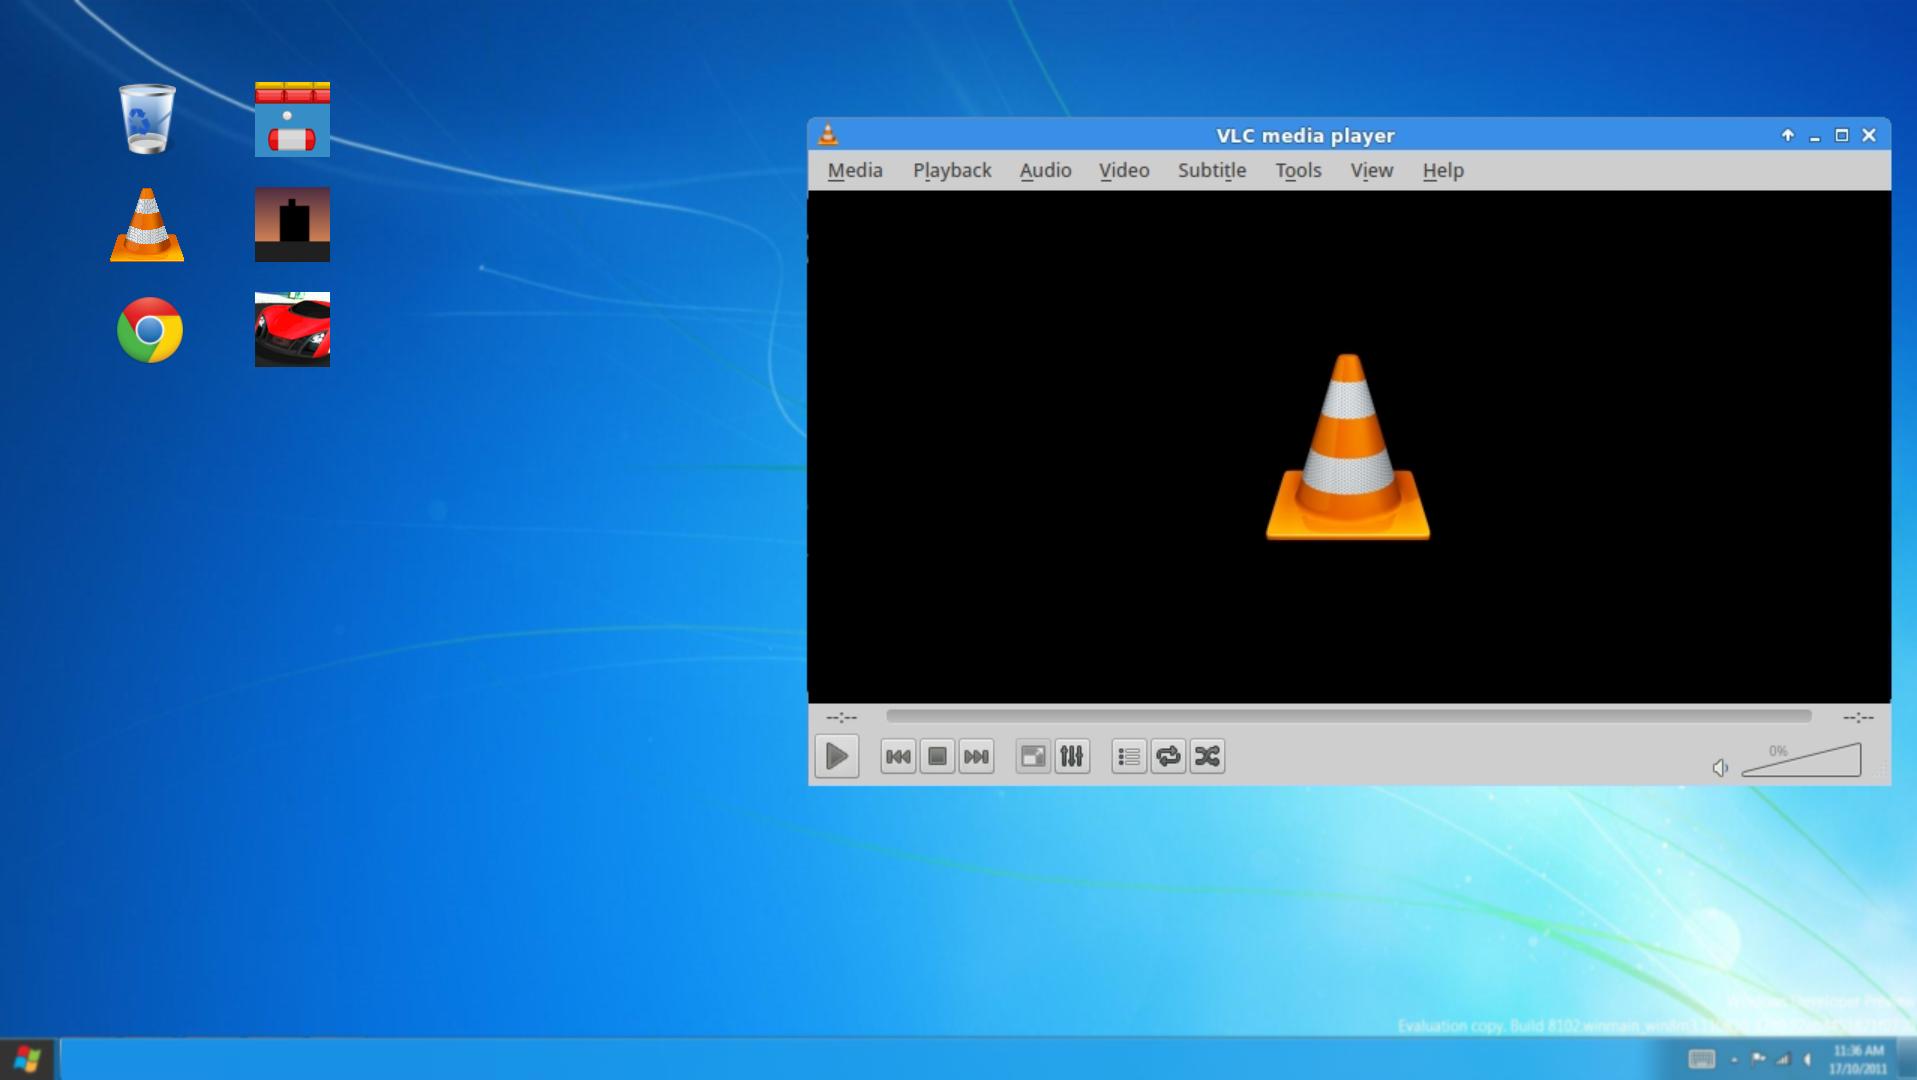Open the Help menu
The width and height of the screenshot is (1917, 1080).
[x=1443, y=170]
